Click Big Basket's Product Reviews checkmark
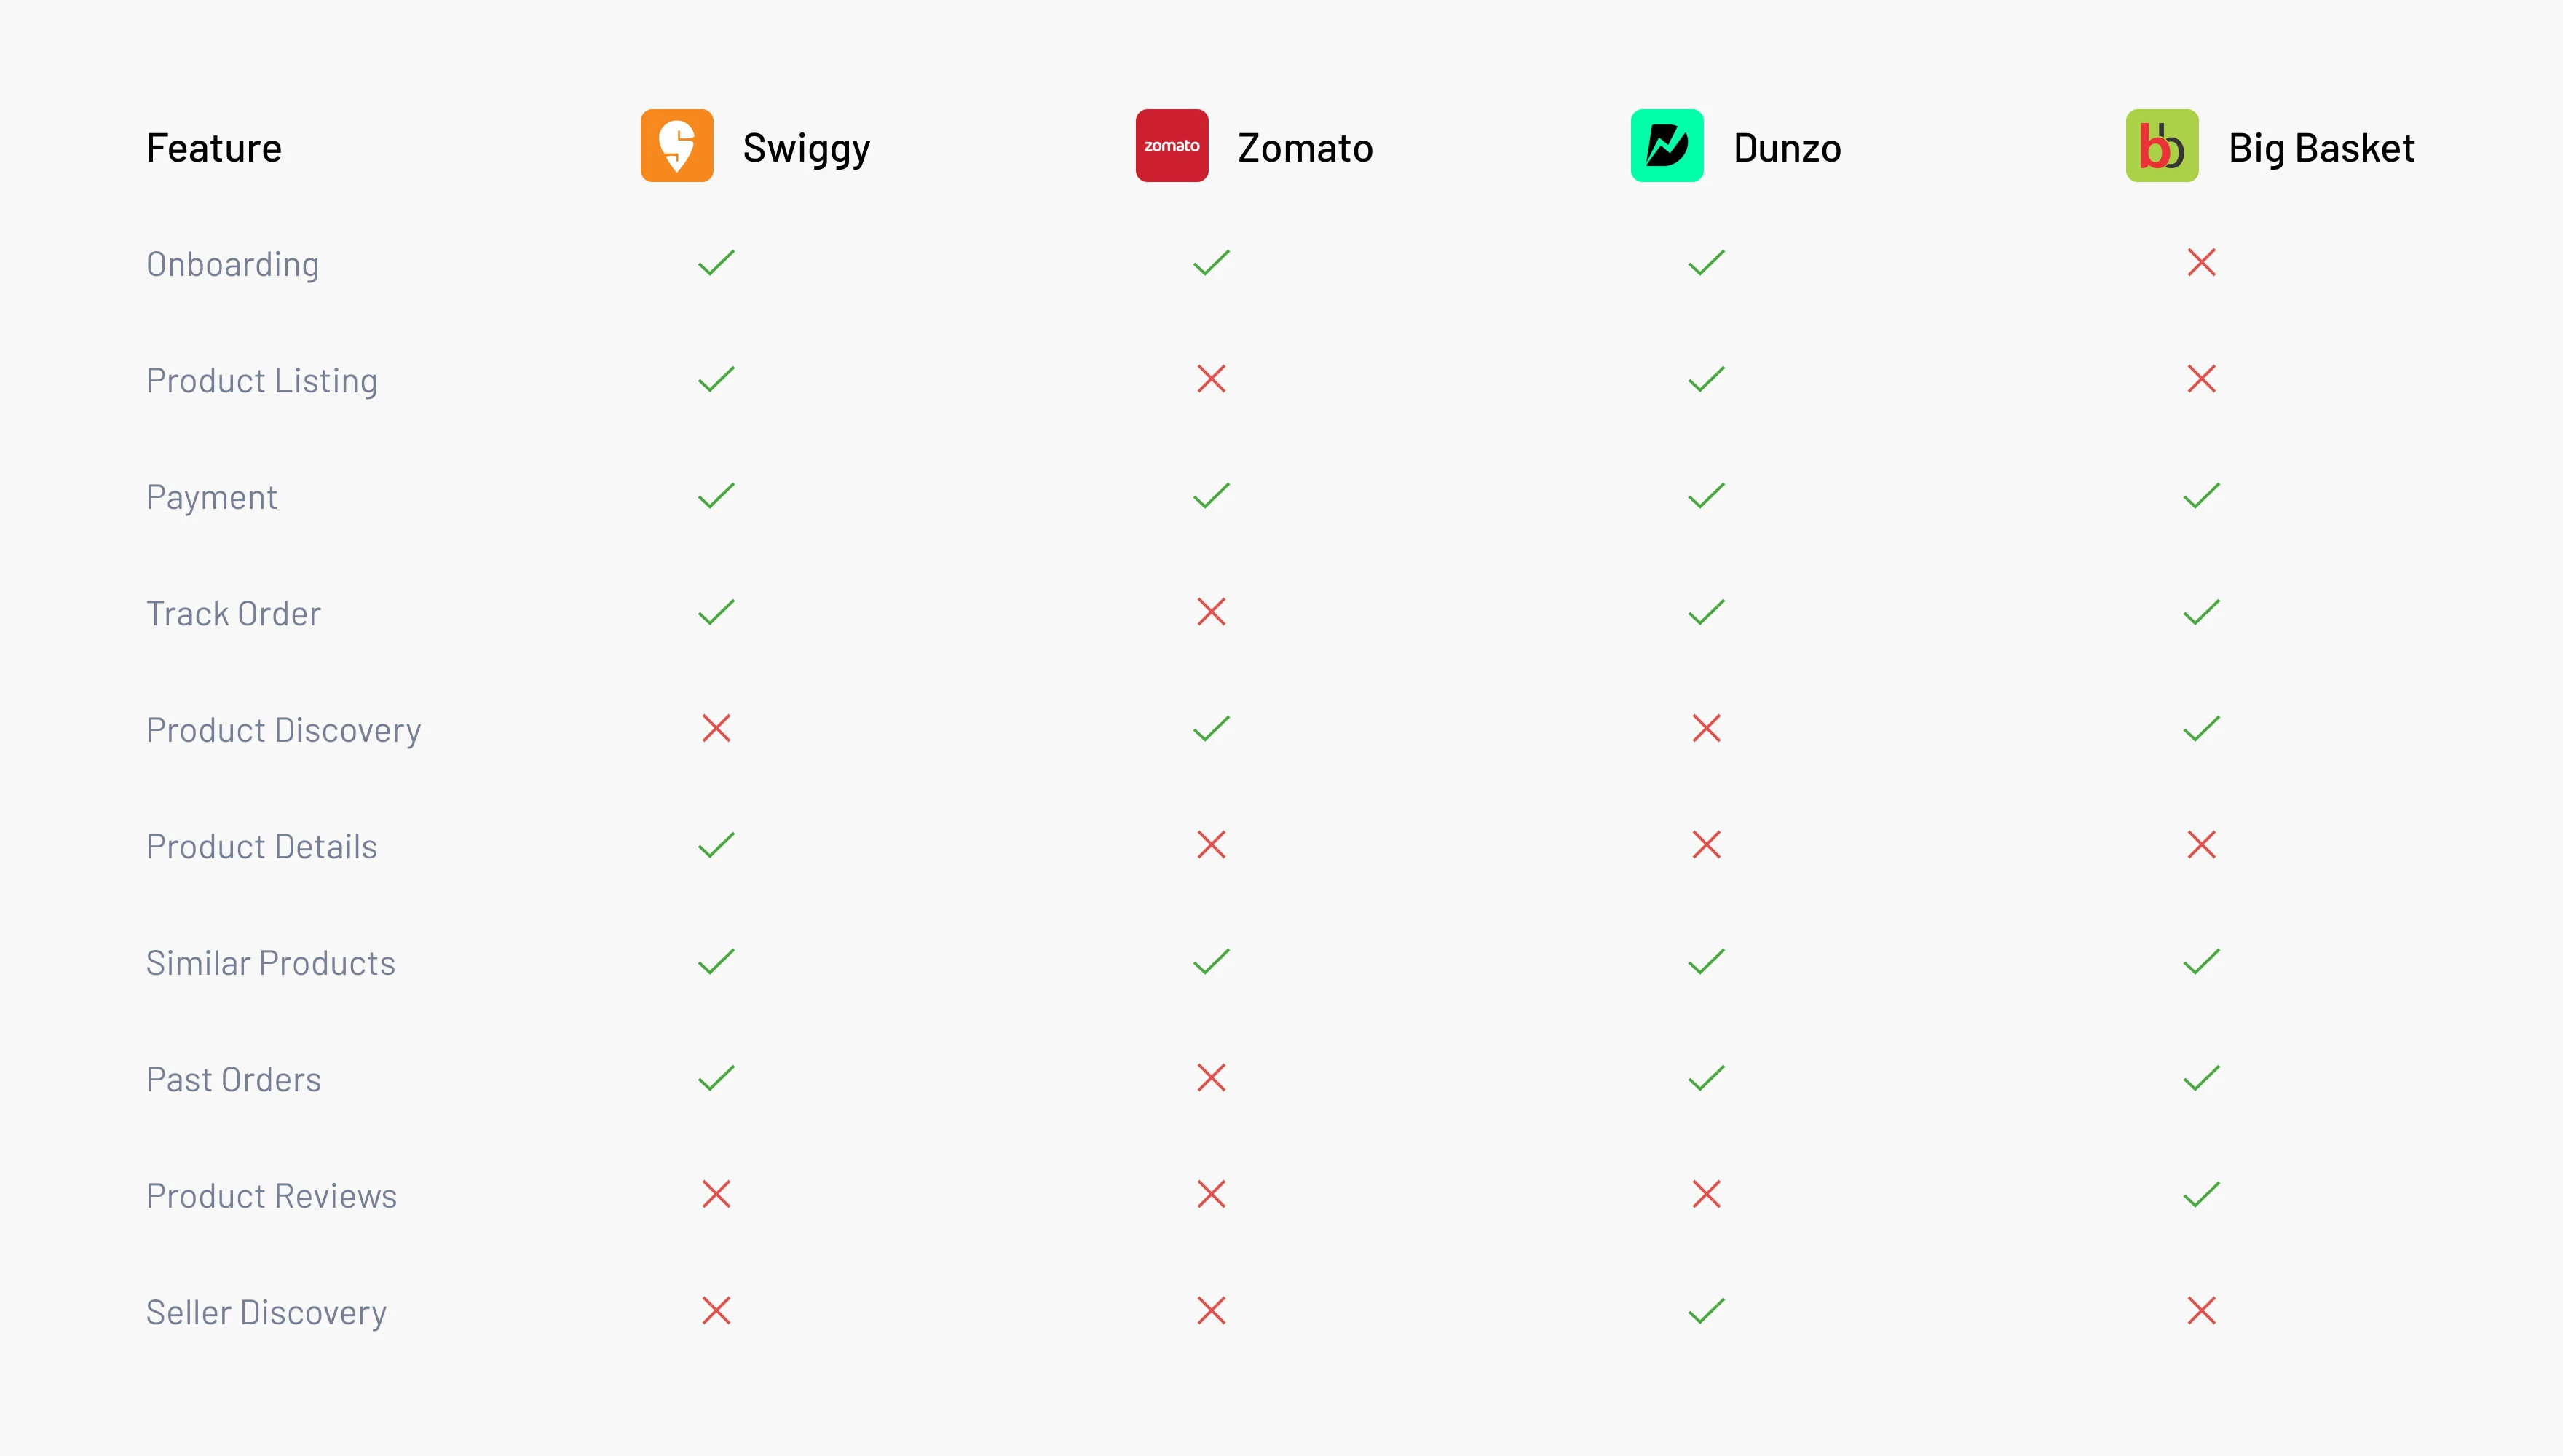Viewport: 2563px width, 1456px height. [x=2201, y=1194]
